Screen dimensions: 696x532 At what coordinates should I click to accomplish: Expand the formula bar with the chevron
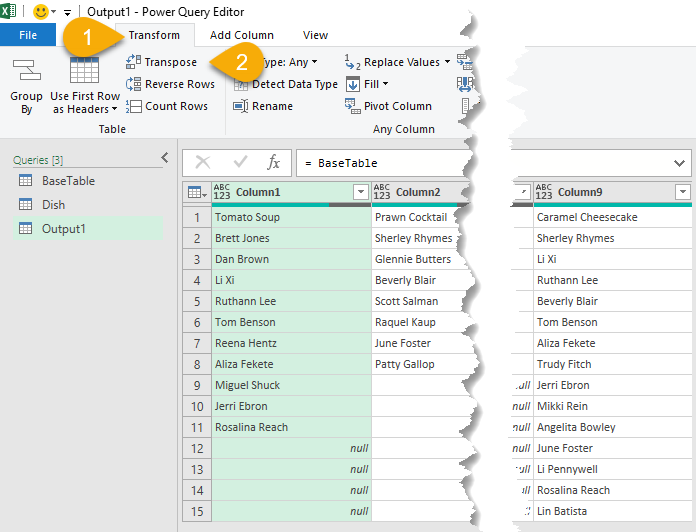[681, 163]
